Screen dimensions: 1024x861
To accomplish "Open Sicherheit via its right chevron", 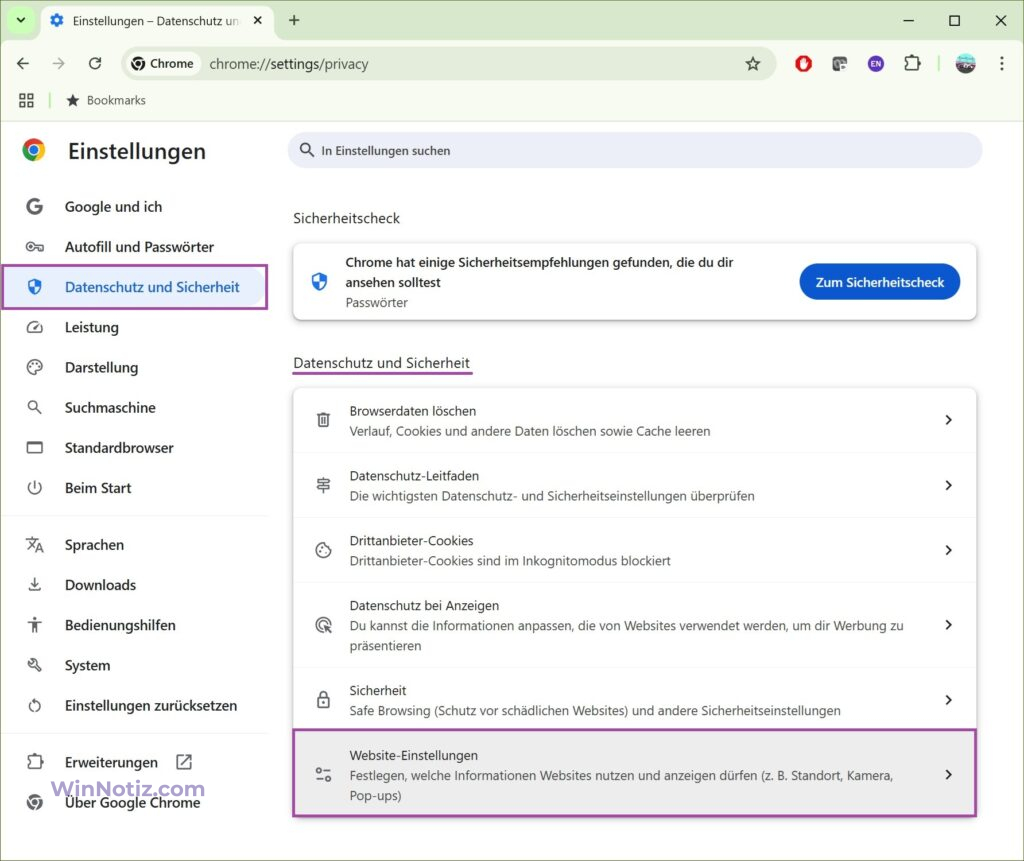I will (948, 699).
